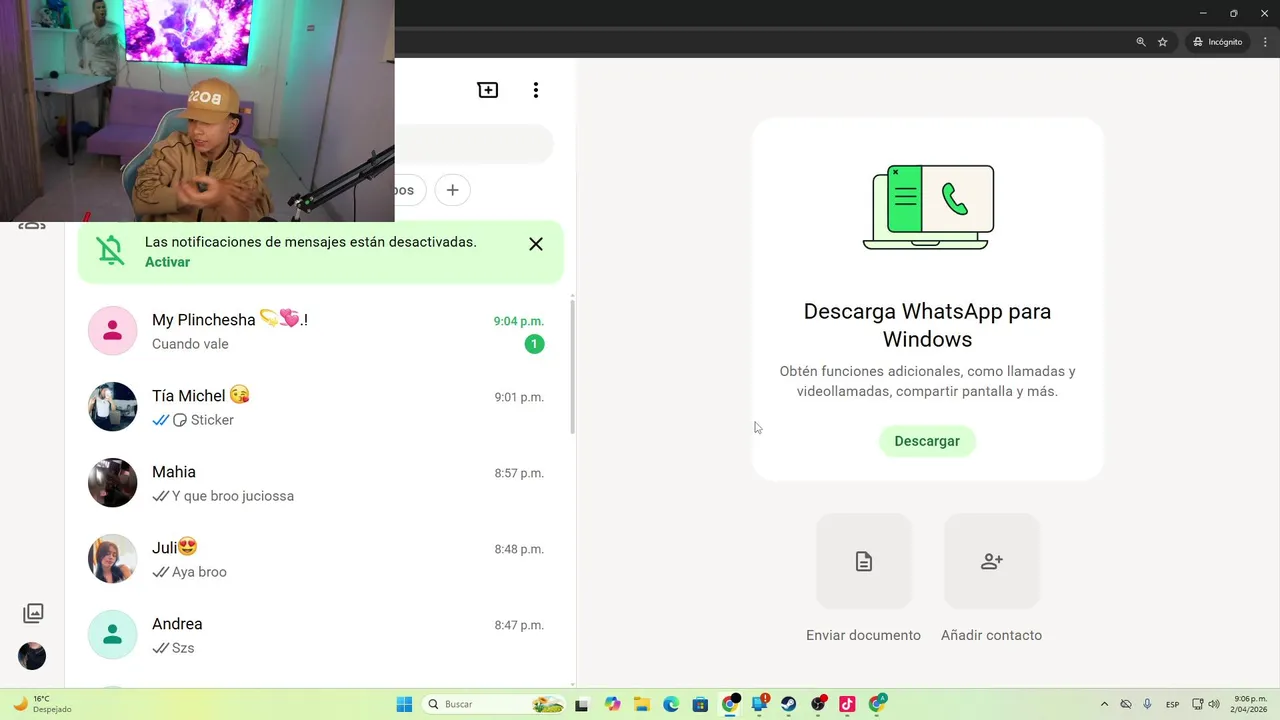Click the browser zoom magnifier icon
Viewport: 1280px width, 720px height.
point(1141,42)
